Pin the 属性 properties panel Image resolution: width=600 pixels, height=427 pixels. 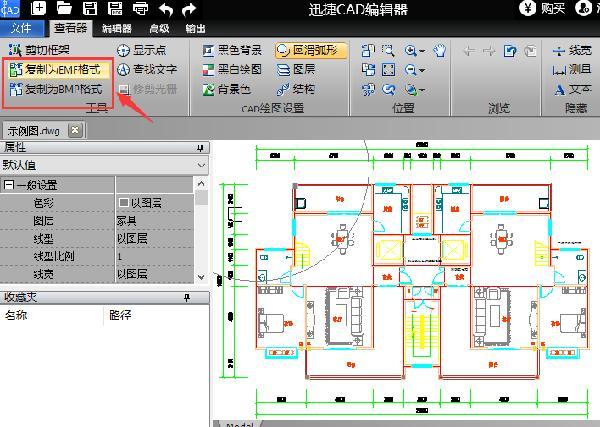click(x=200, y=148)
